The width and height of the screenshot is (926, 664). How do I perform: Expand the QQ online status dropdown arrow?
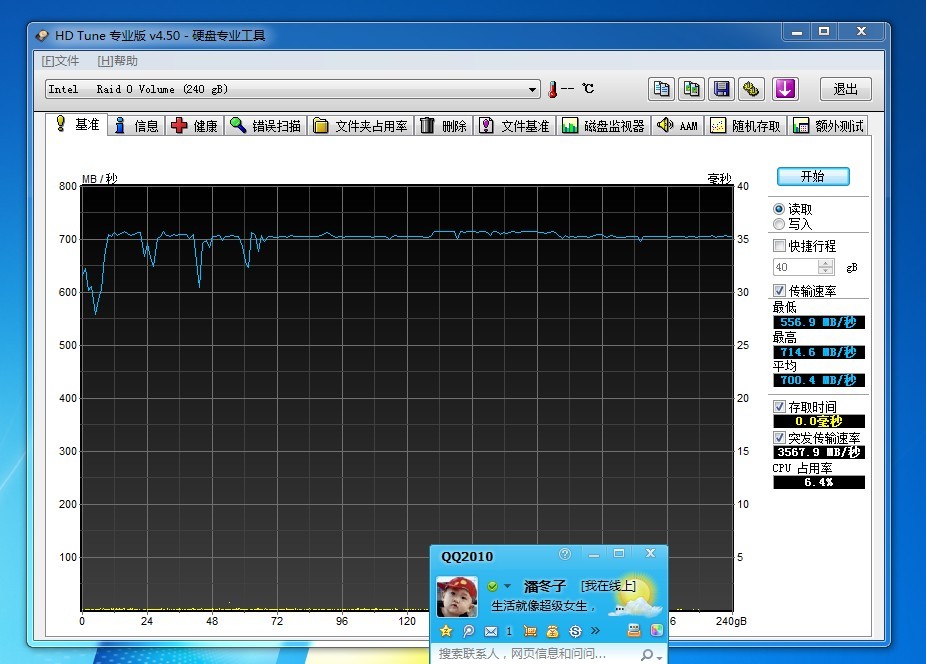click(x=507, y=586)
